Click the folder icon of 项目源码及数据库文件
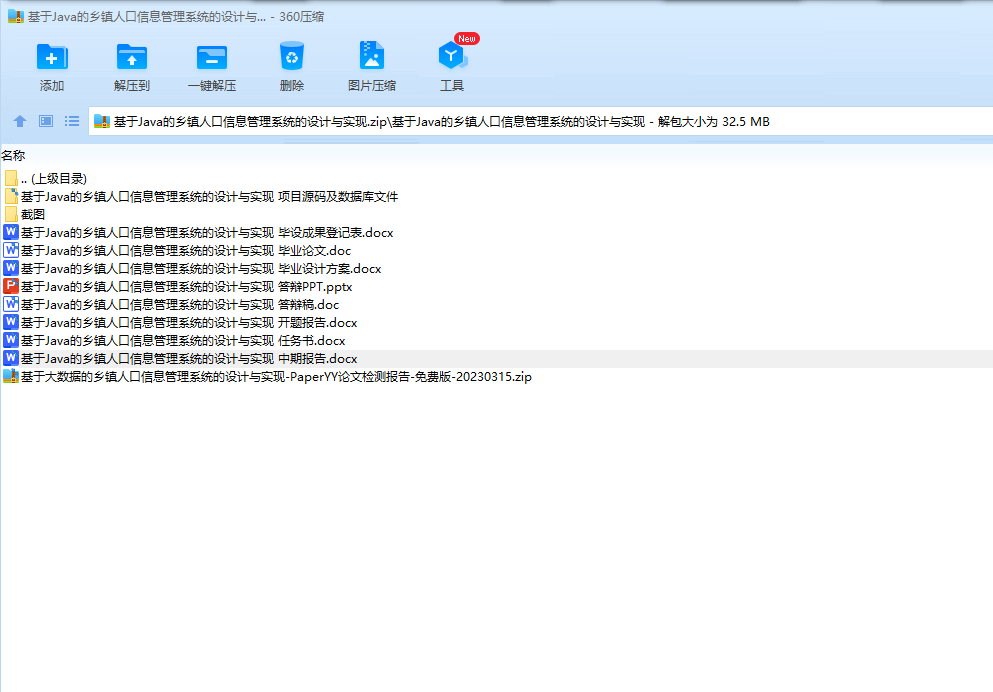 tap(11, 196)
